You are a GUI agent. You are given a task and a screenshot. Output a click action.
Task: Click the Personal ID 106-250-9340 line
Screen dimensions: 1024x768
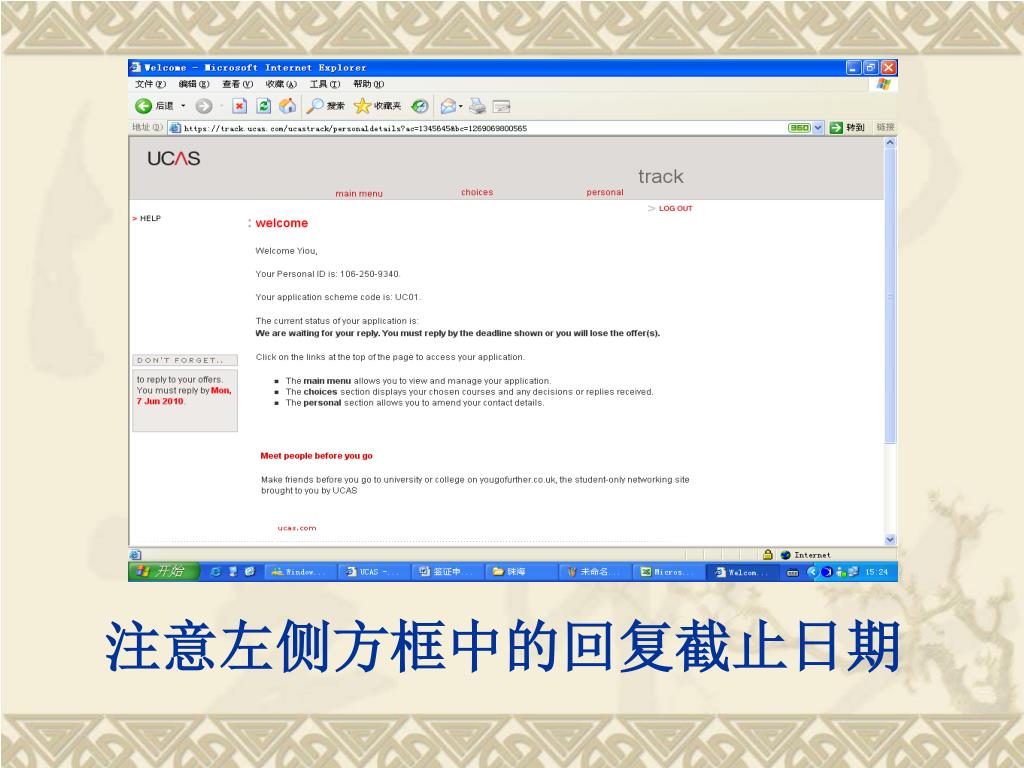328,274
